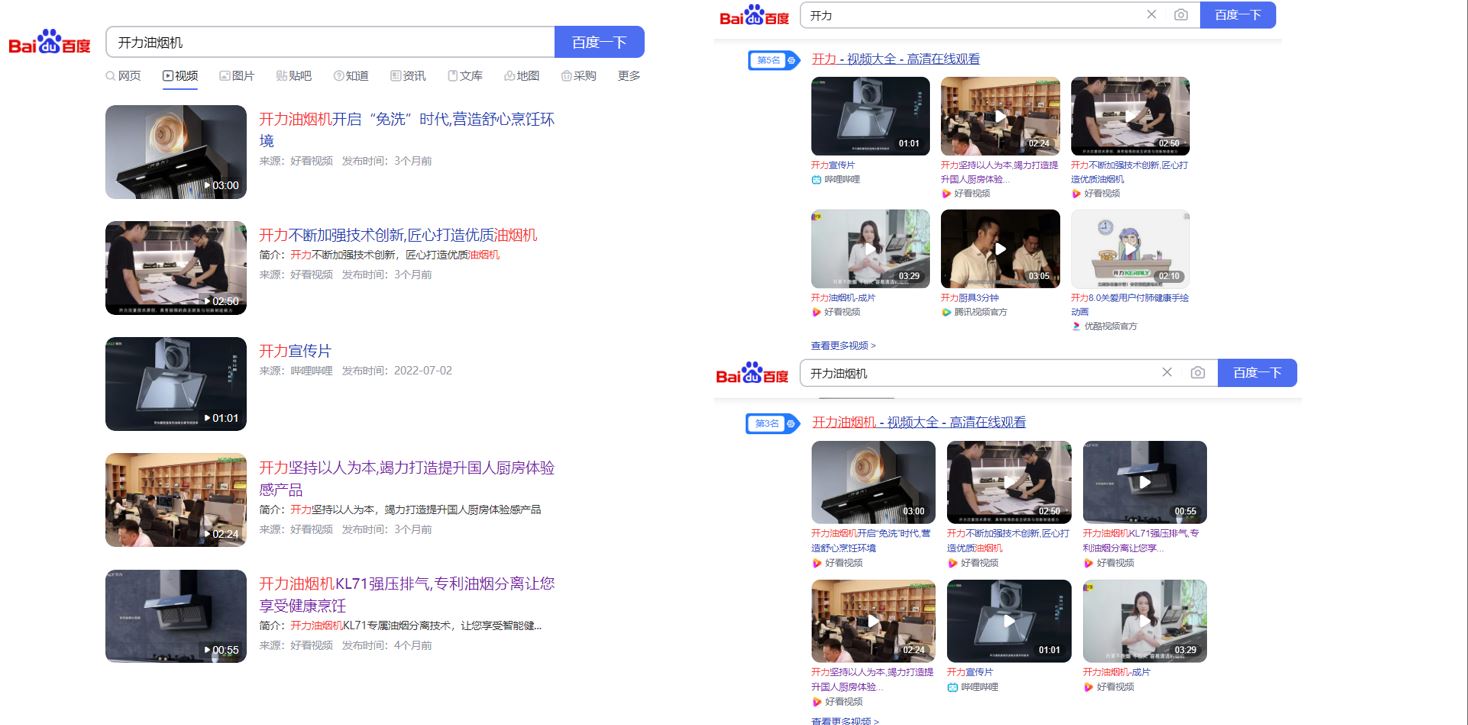Click the 第3名 ranking badge
Image resolution: width=1468 pixels, height=725 pixels.
tap(771, 424)
